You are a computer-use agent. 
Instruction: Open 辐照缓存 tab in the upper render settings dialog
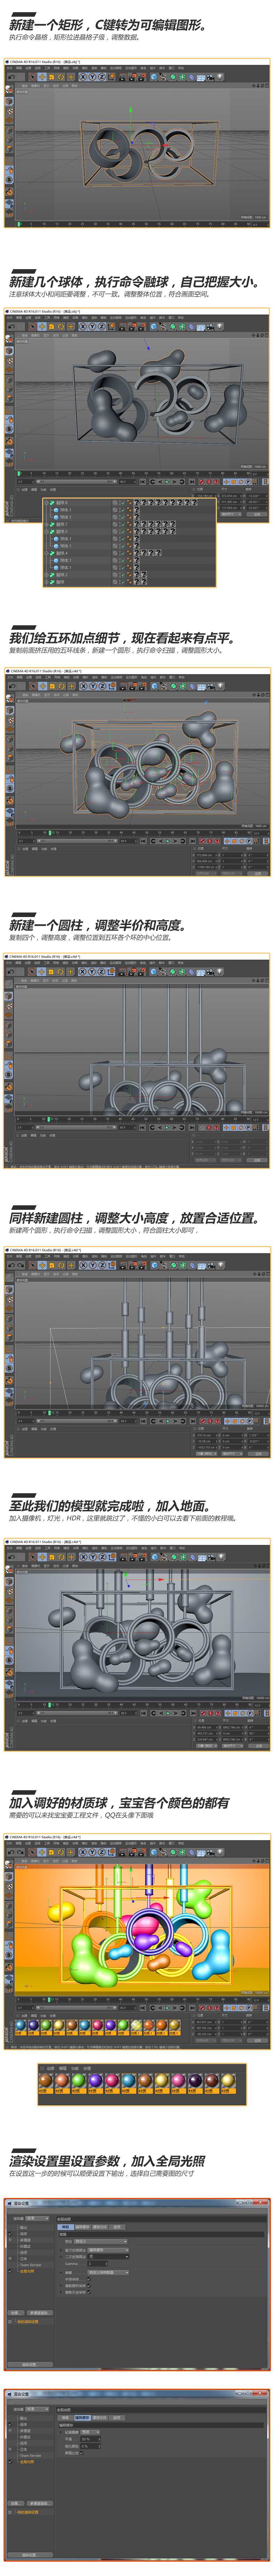coord(82,2227)
